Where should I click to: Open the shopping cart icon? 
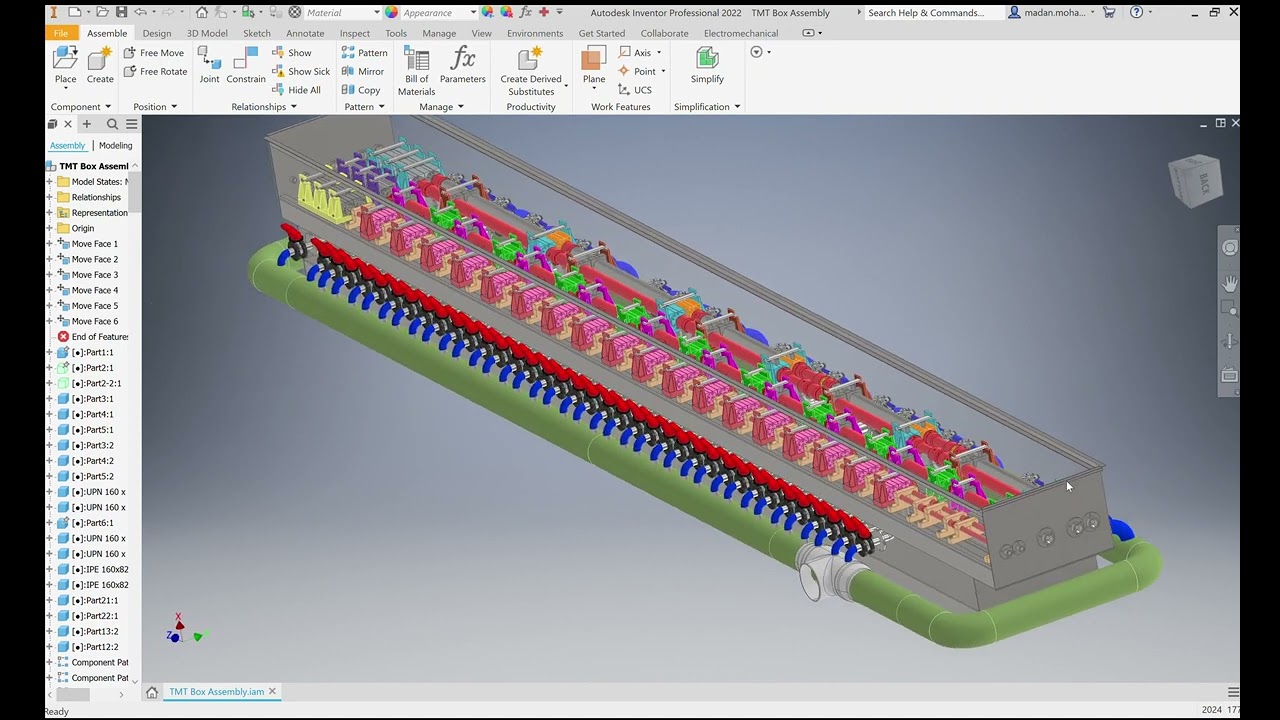coord(1109,12)
